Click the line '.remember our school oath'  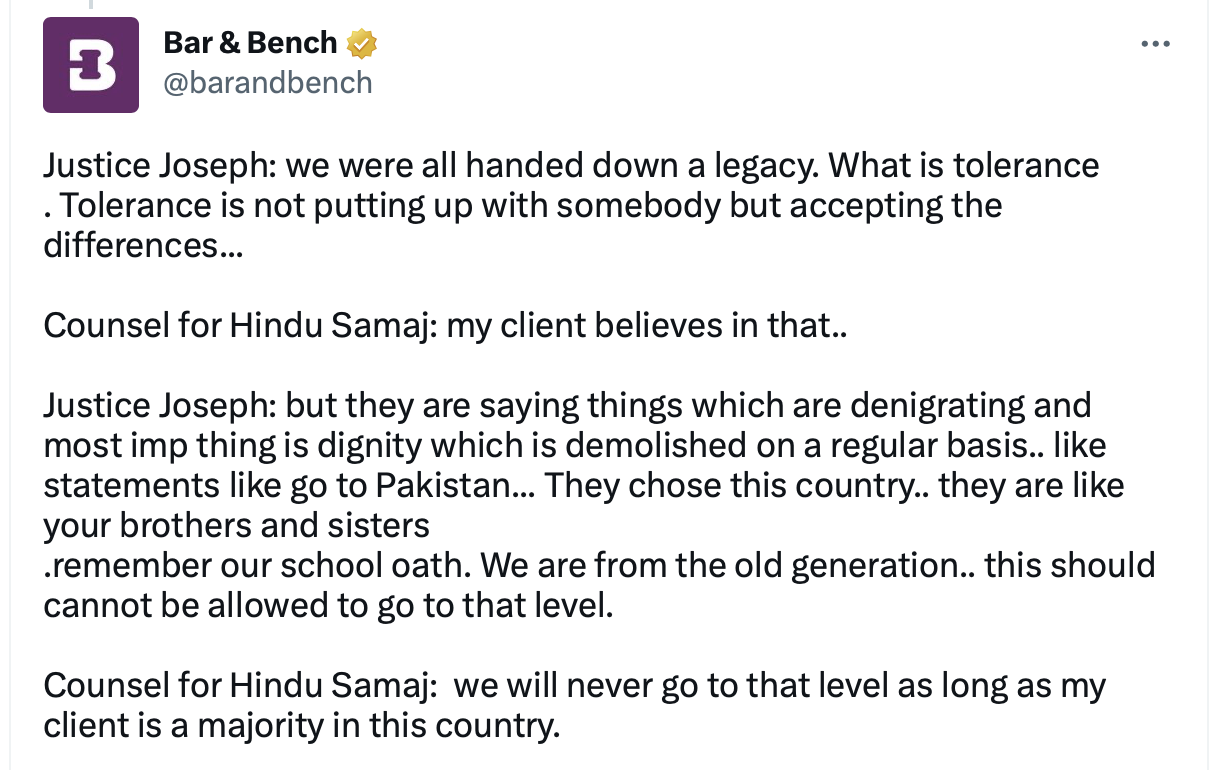click(x=599, y=565)
